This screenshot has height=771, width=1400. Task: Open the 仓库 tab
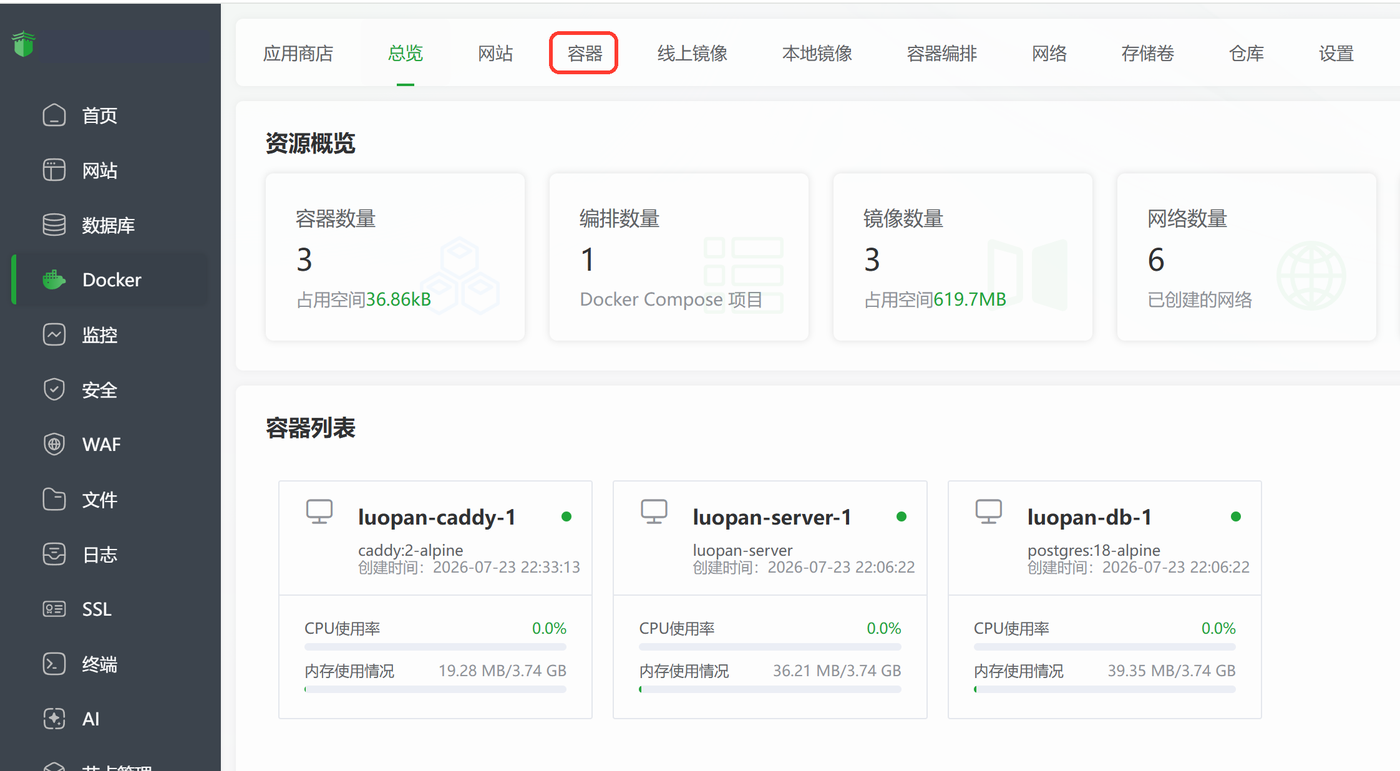[1246, 54]
